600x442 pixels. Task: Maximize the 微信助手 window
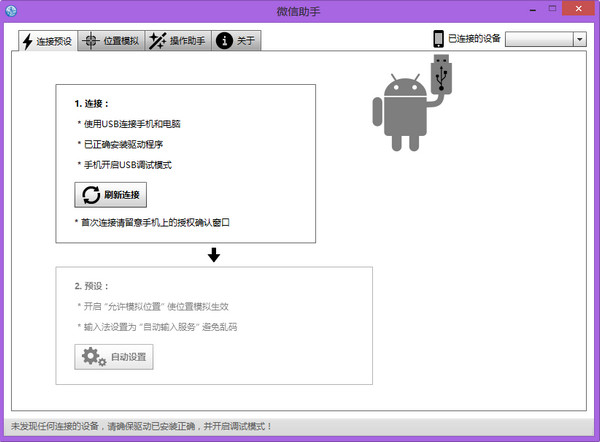(x=553, y=9)
